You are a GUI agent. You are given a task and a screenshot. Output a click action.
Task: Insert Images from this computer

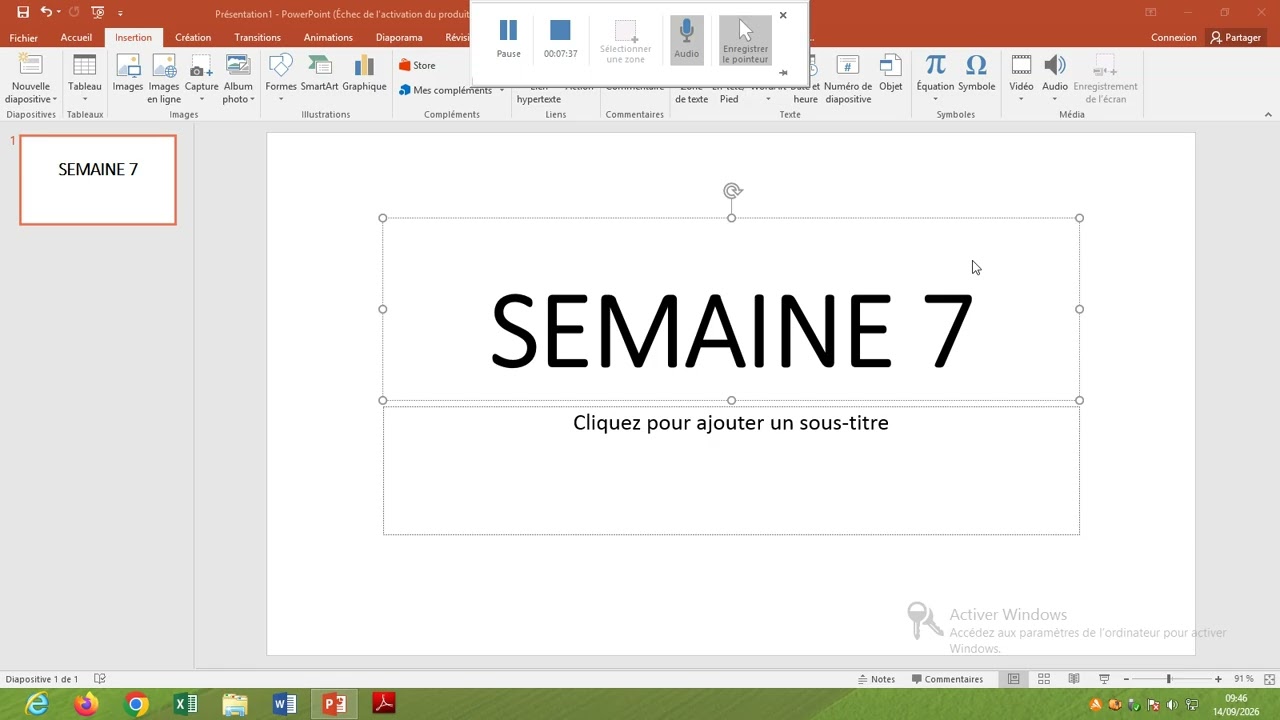click(x=128, y=74)
